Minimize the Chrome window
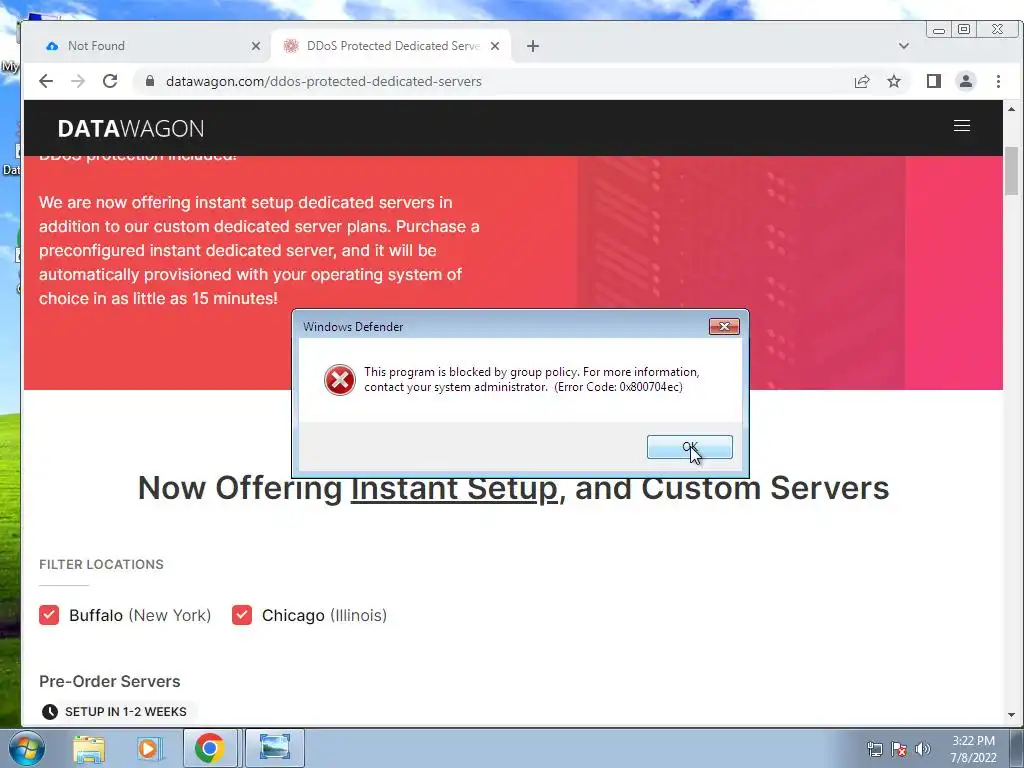 pos(938,30)
